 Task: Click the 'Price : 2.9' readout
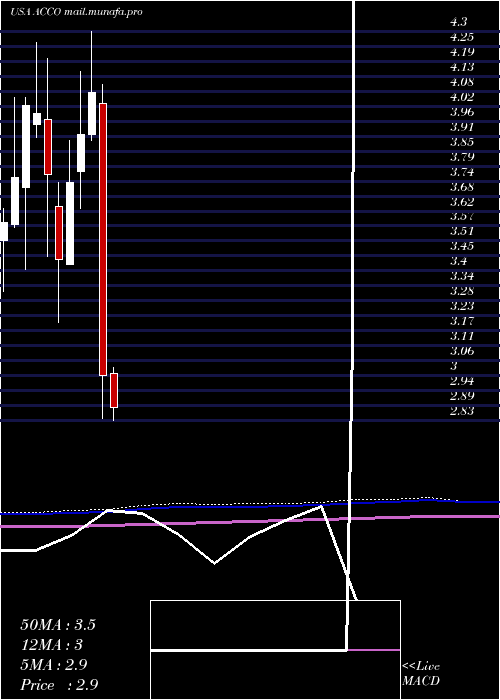(59, 685)
